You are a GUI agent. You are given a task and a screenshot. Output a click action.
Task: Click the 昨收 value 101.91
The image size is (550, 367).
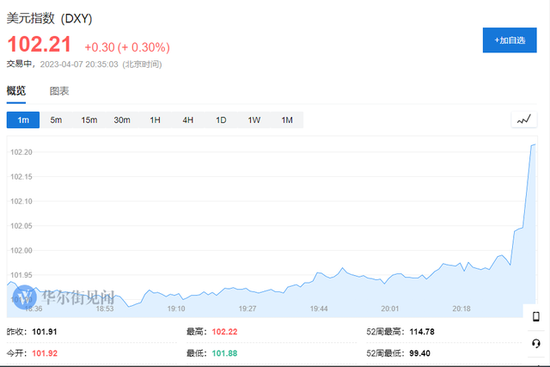[x=45, y=332]
